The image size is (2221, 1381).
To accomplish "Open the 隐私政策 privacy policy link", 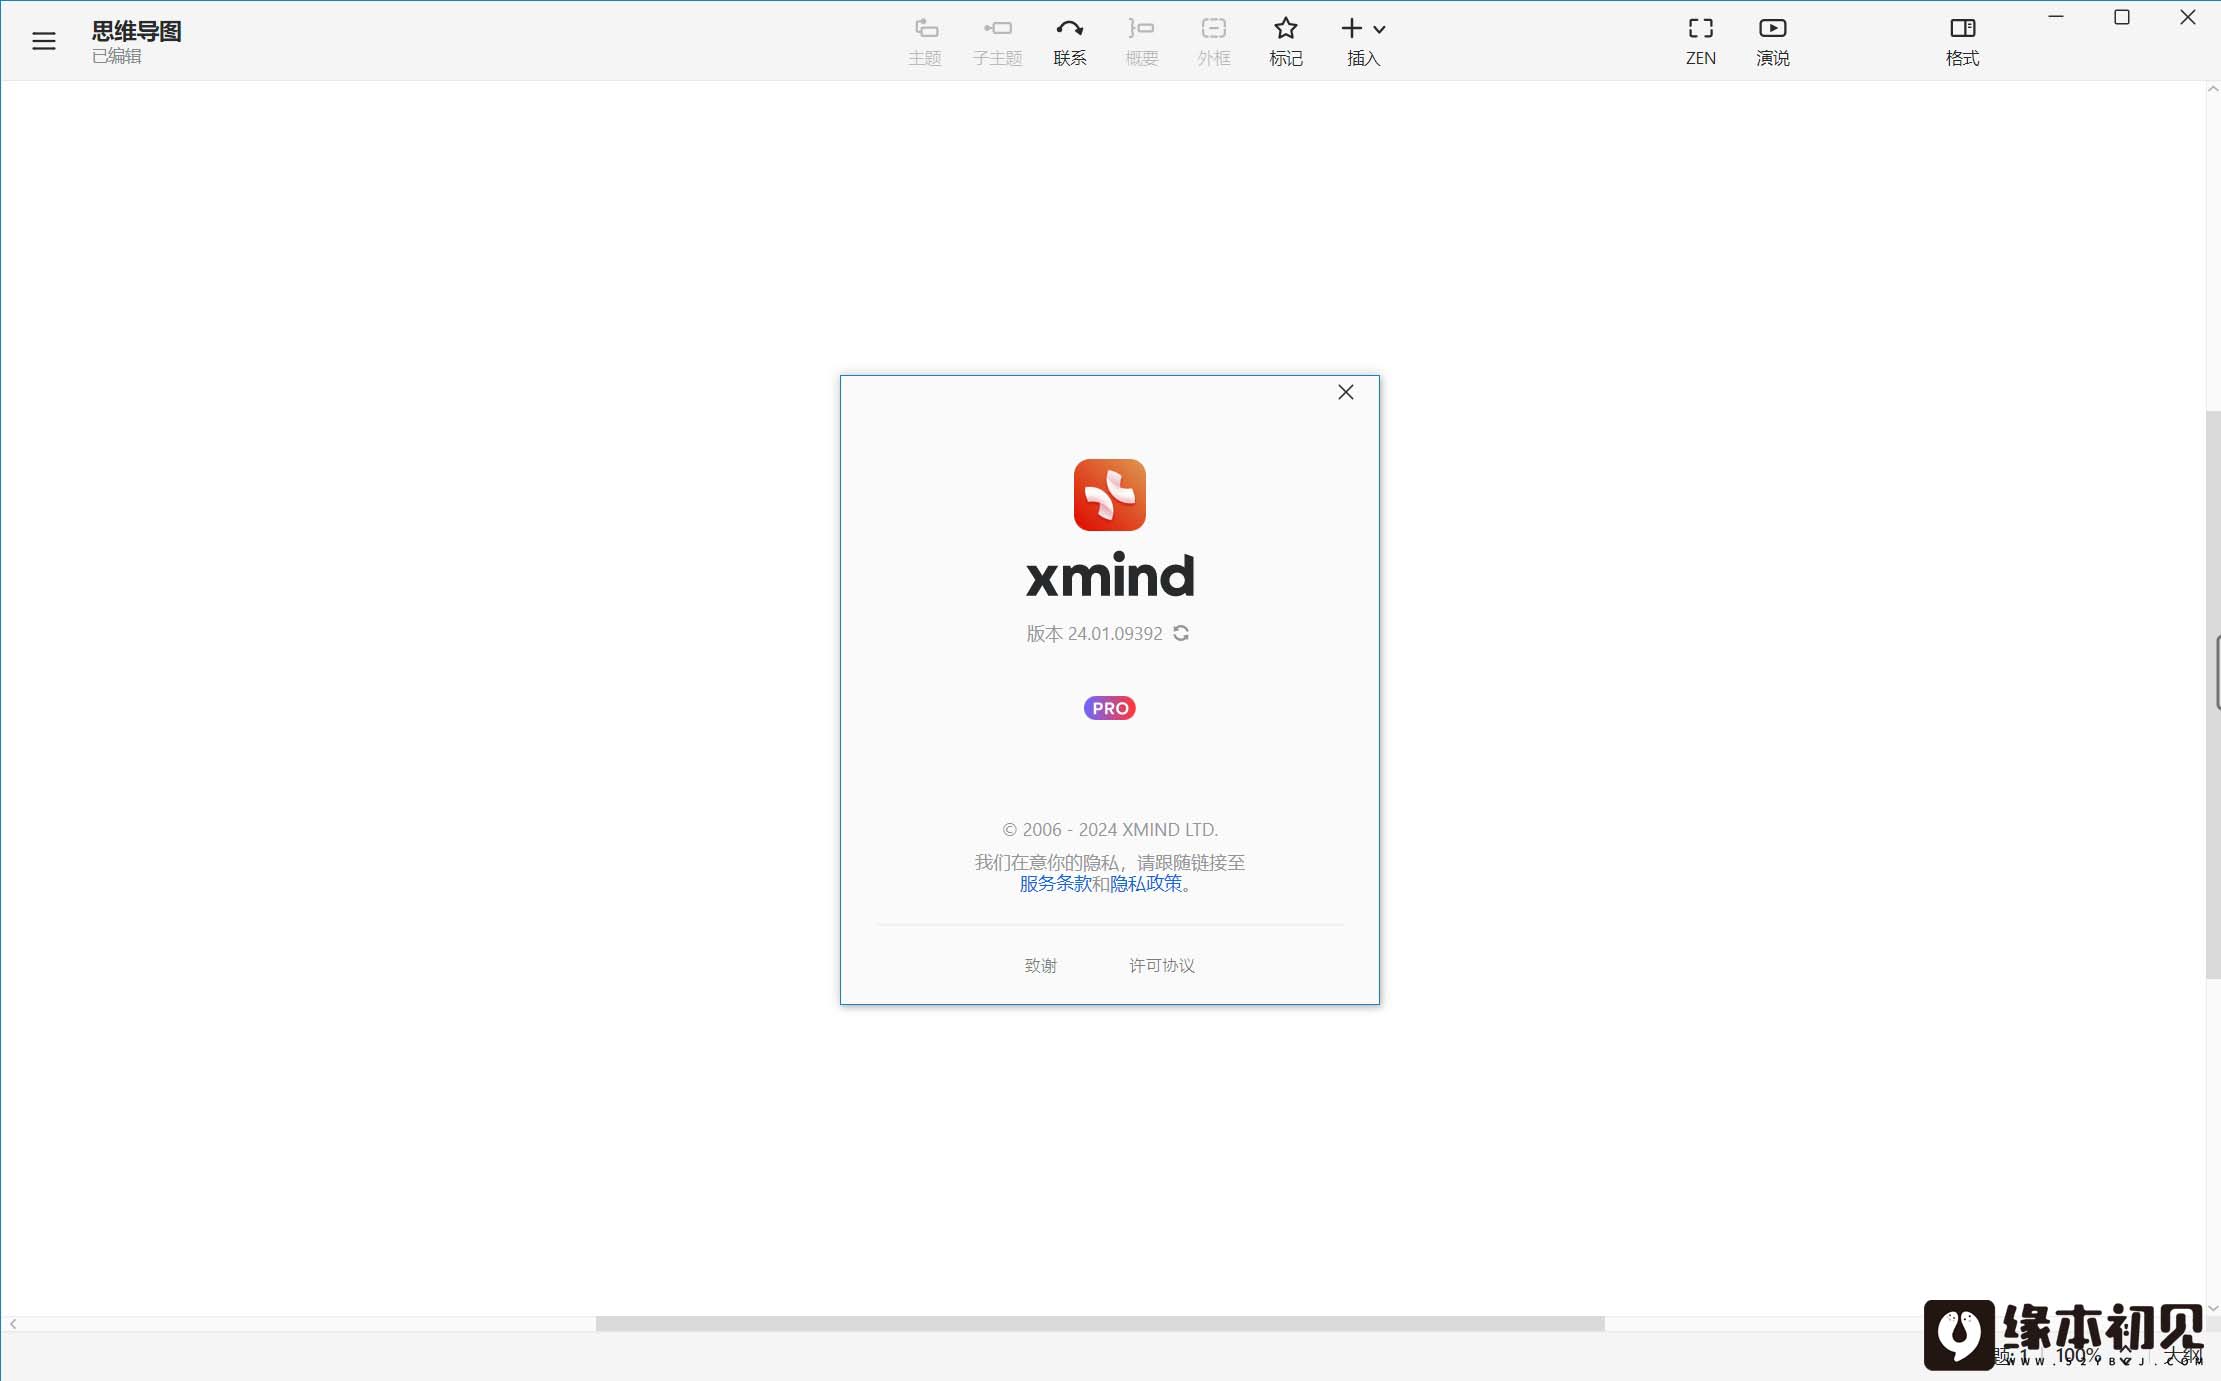I will (1146, 883).
